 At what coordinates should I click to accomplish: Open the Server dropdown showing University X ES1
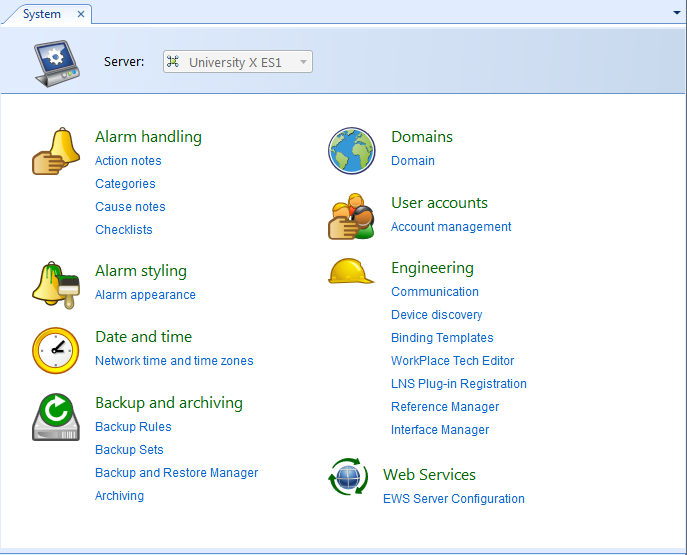tap(238, 62)
